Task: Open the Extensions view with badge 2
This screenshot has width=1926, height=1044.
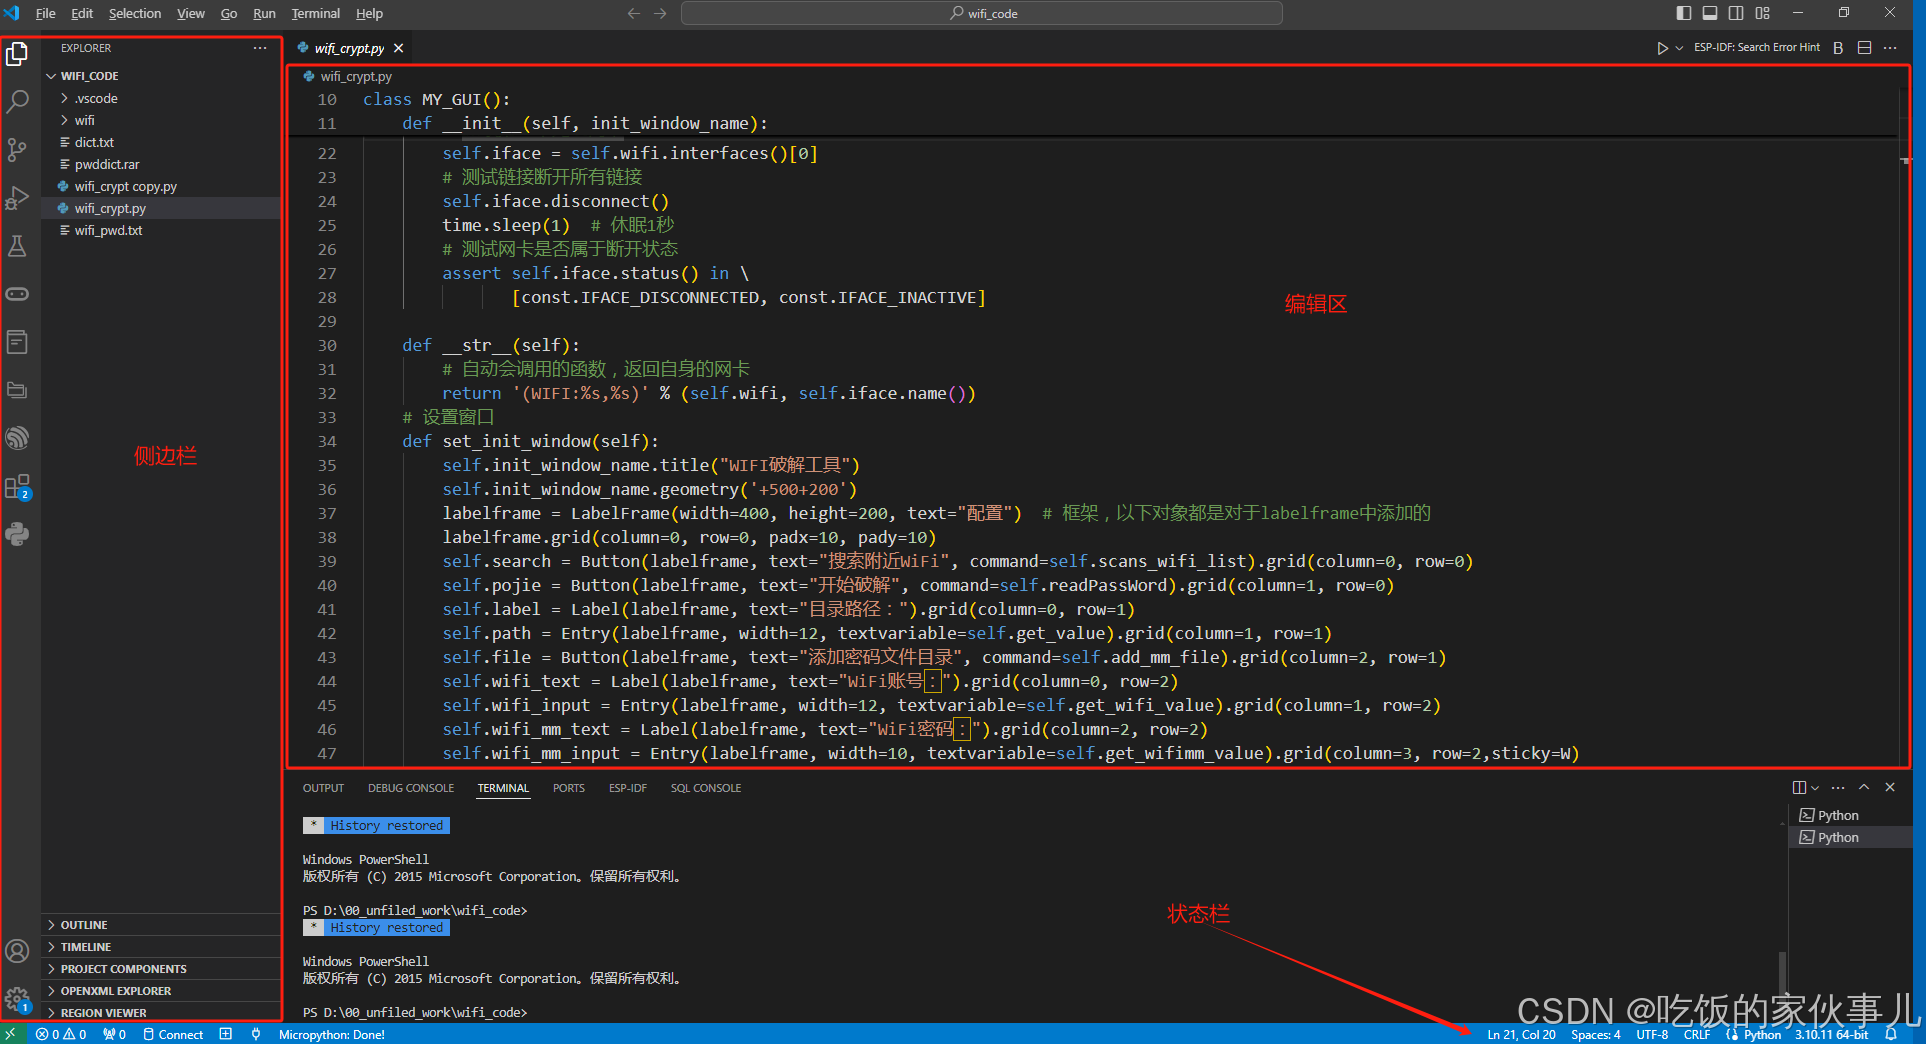Action: [x=17, y=487]
